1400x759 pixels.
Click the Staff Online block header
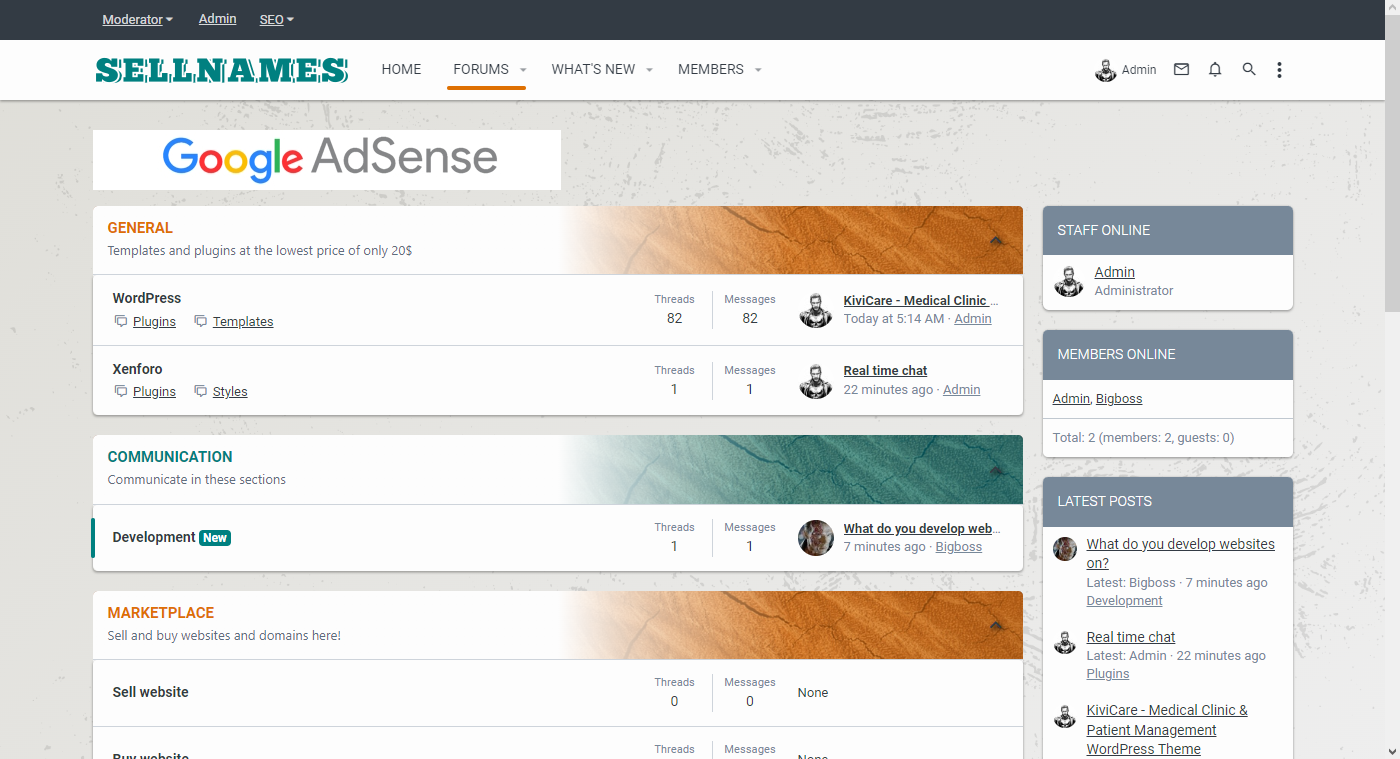(x=1168, y=231)
